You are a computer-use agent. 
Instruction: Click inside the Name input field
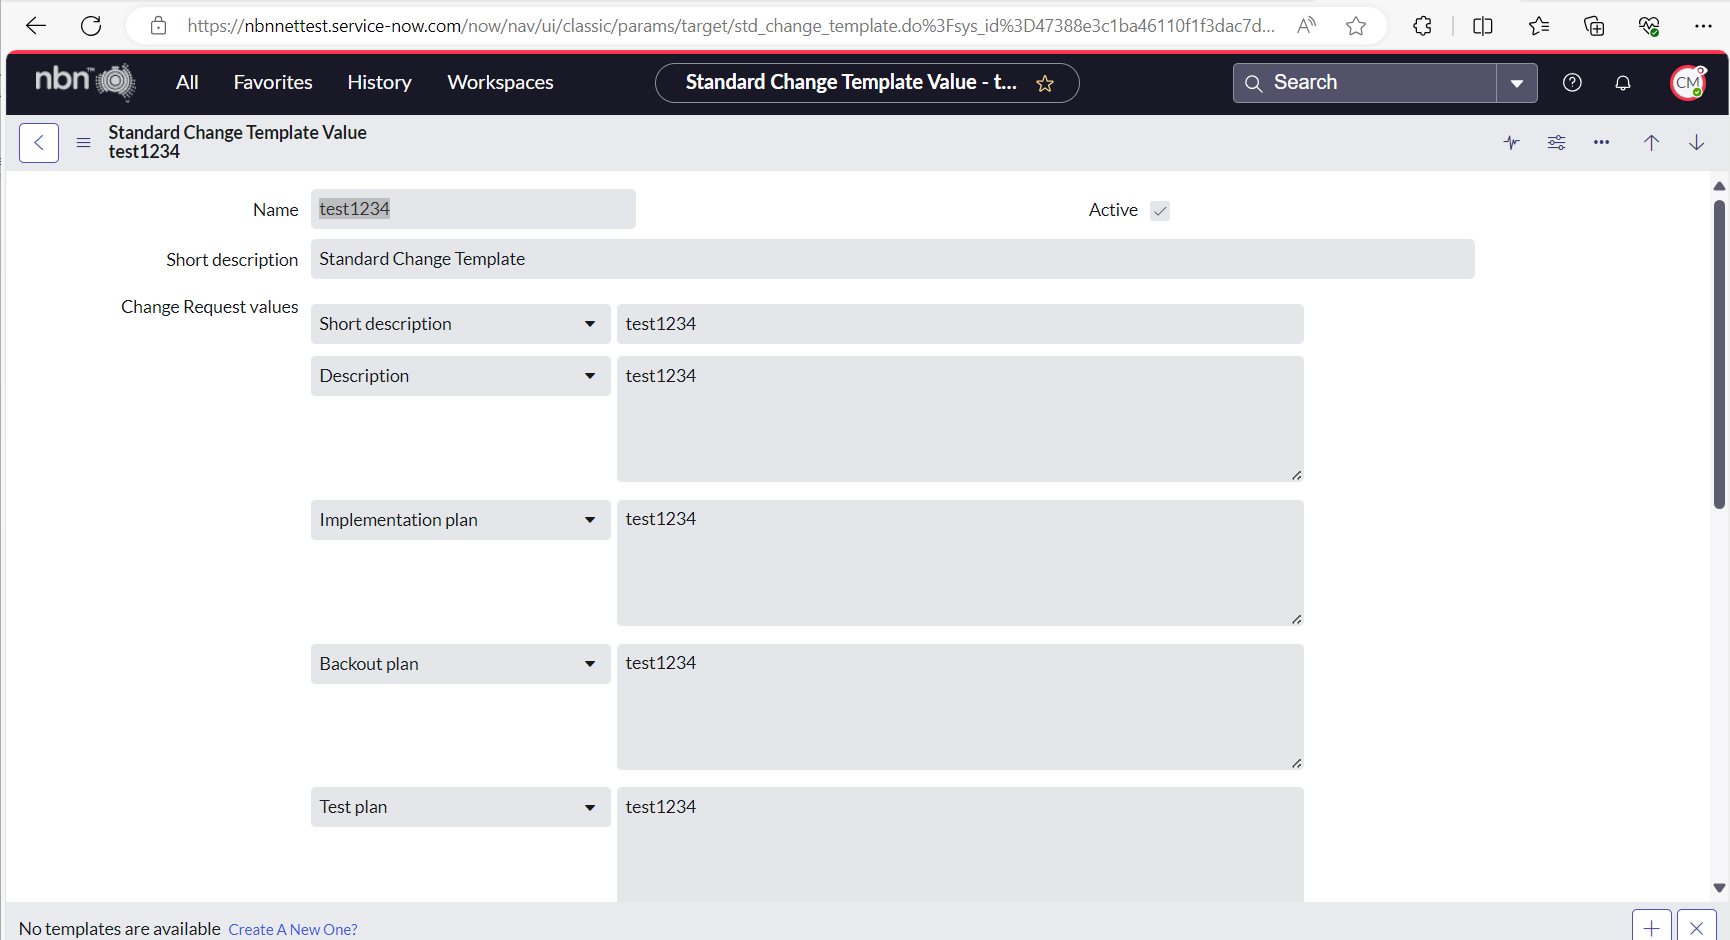coord(472,208)
